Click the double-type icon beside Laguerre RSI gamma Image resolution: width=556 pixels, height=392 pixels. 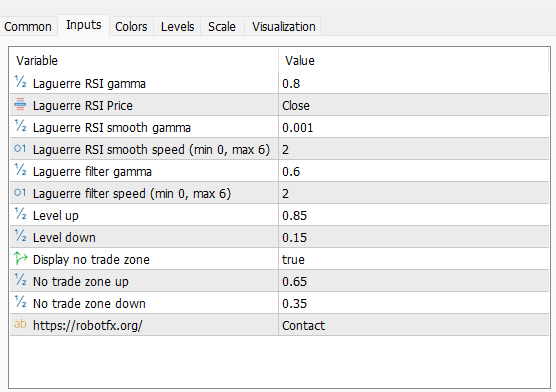click(x=20, y=82)
